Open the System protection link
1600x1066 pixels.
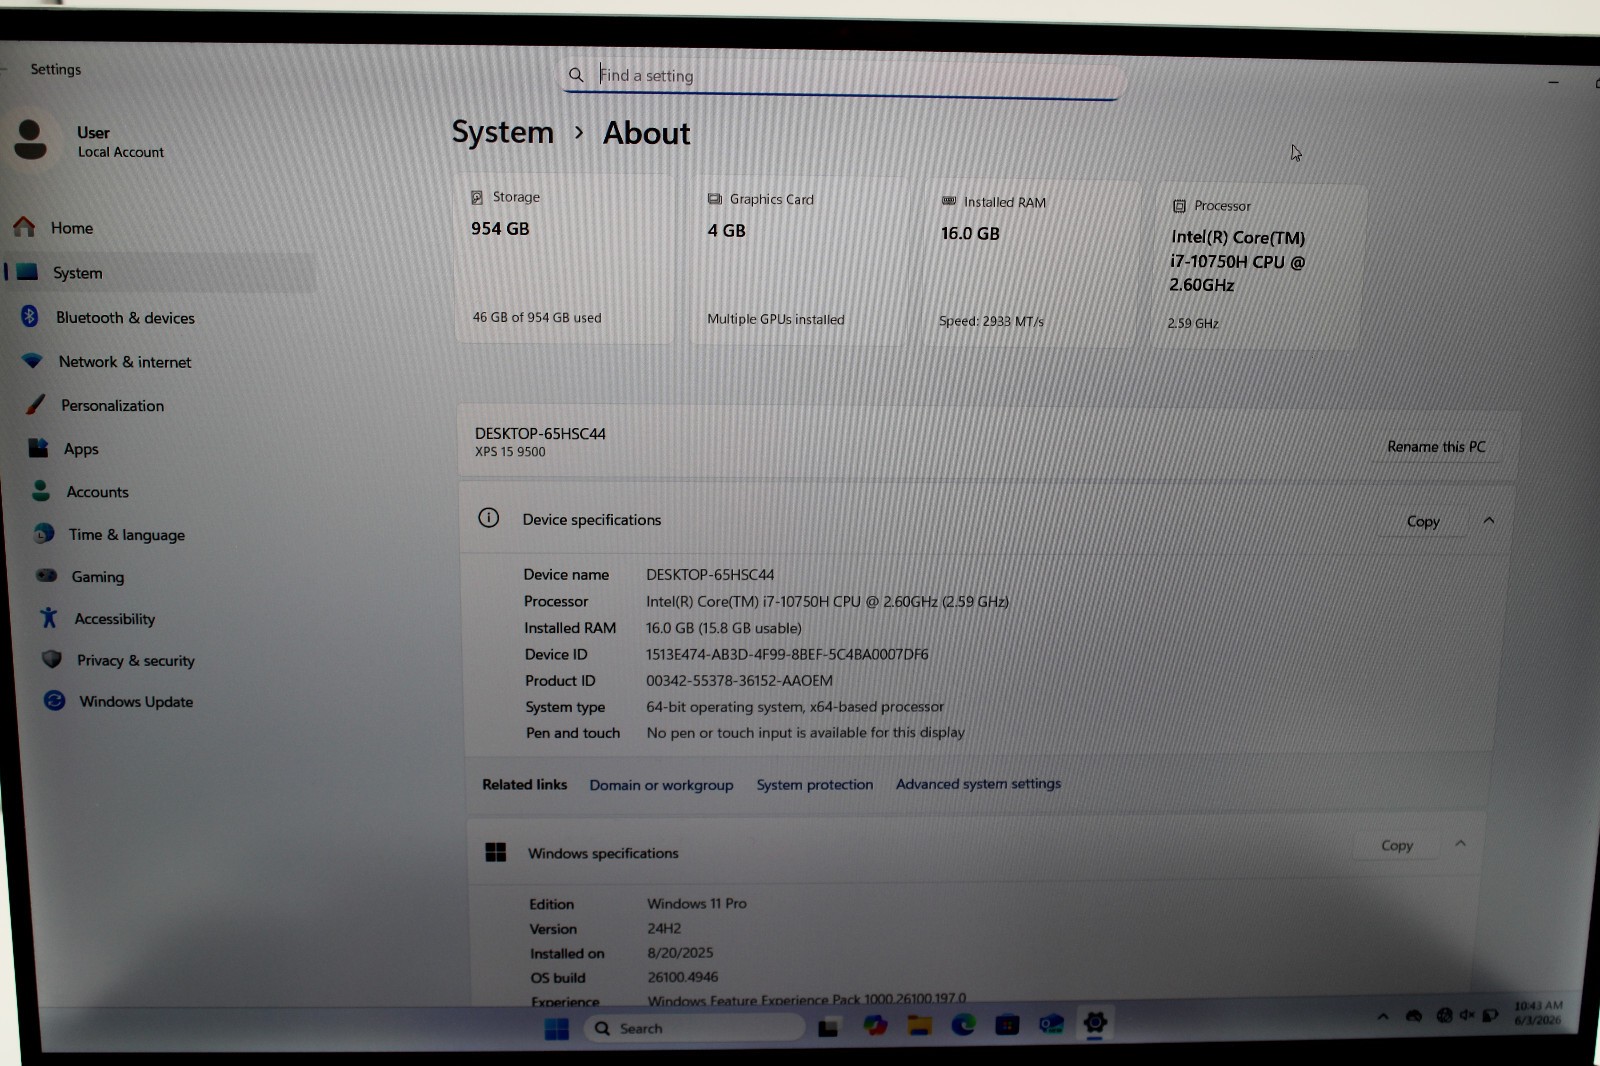(x=814, y=785)
